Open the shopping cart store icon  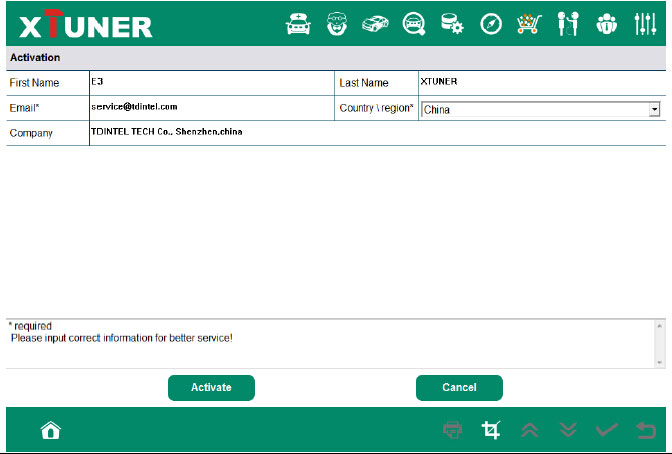pos(529,24)
